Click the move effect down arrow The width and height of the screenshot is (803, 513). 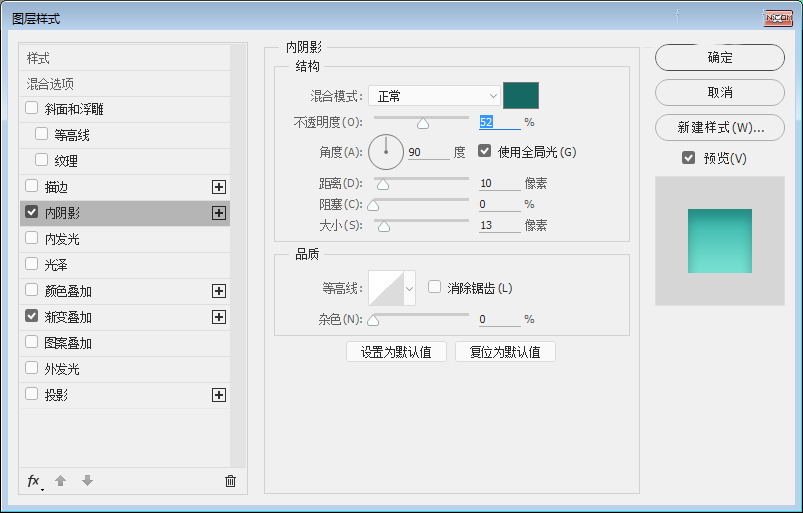tap(87, 481)
